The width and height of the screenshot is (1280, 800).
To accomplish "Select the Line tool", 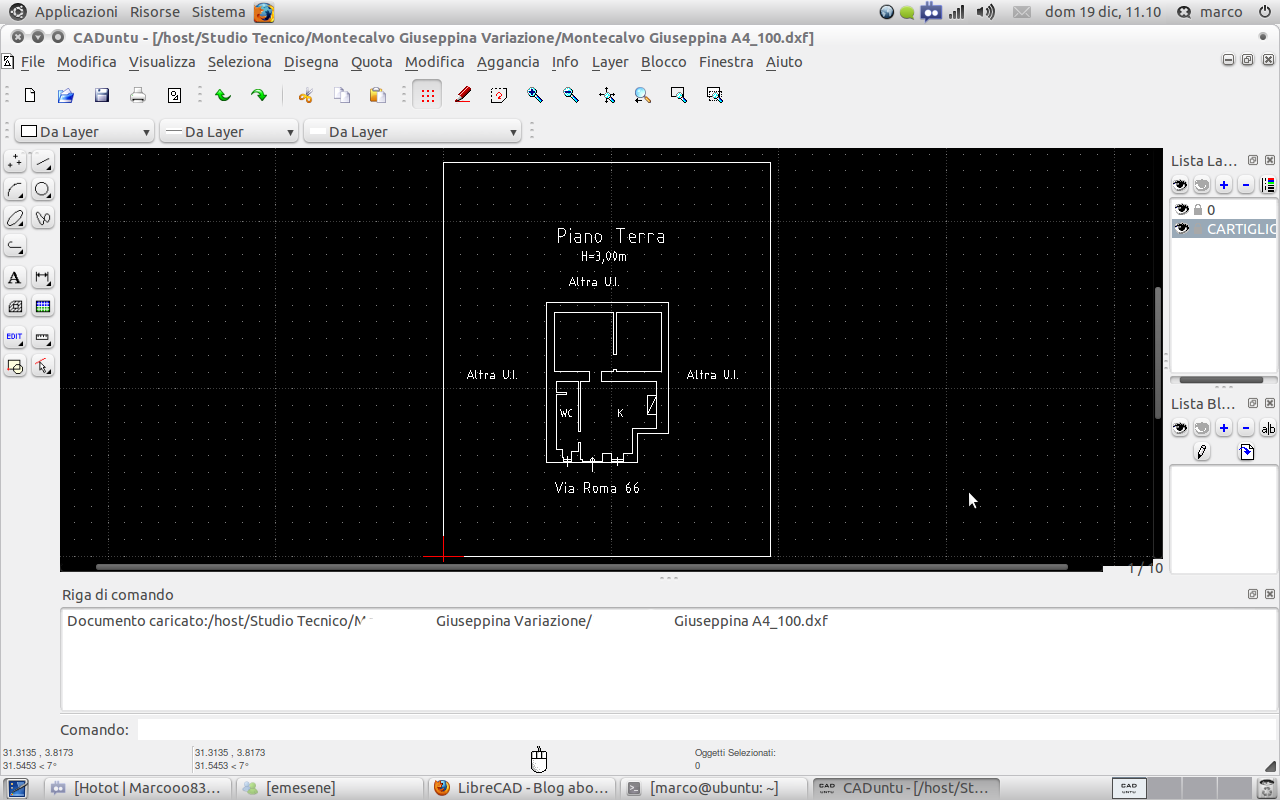I will pyautogui.click(x=42, y=161).
